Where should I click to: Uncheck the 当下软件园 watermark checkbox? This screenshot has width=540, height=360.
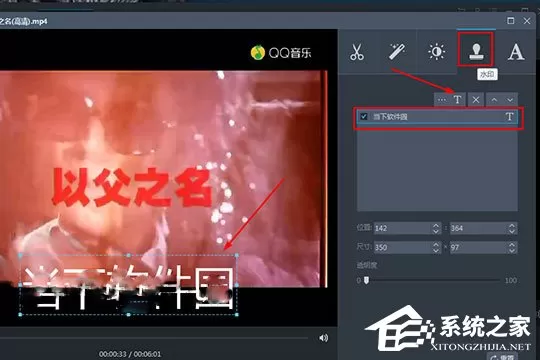point(364,116)
